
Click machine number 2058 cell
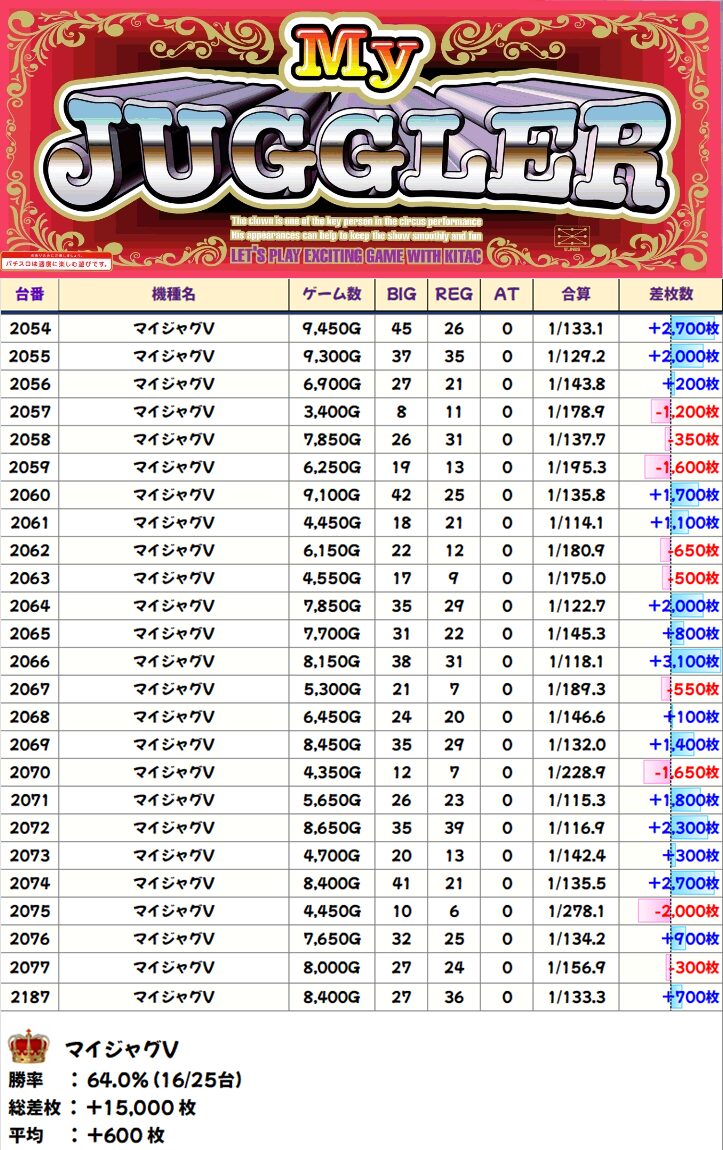[30, 440]
